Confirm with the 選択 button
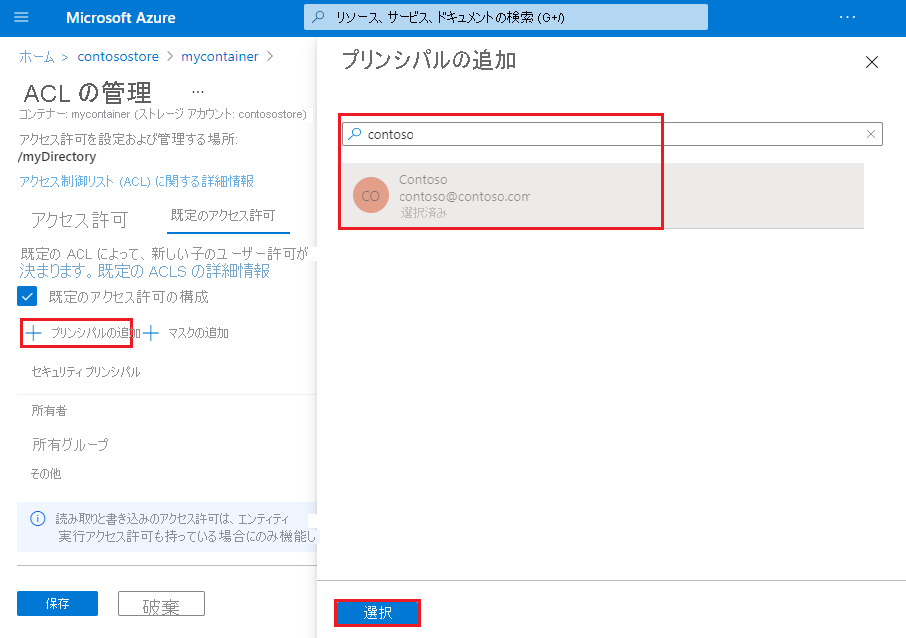The image size is (906, 638). coord(377,613)
